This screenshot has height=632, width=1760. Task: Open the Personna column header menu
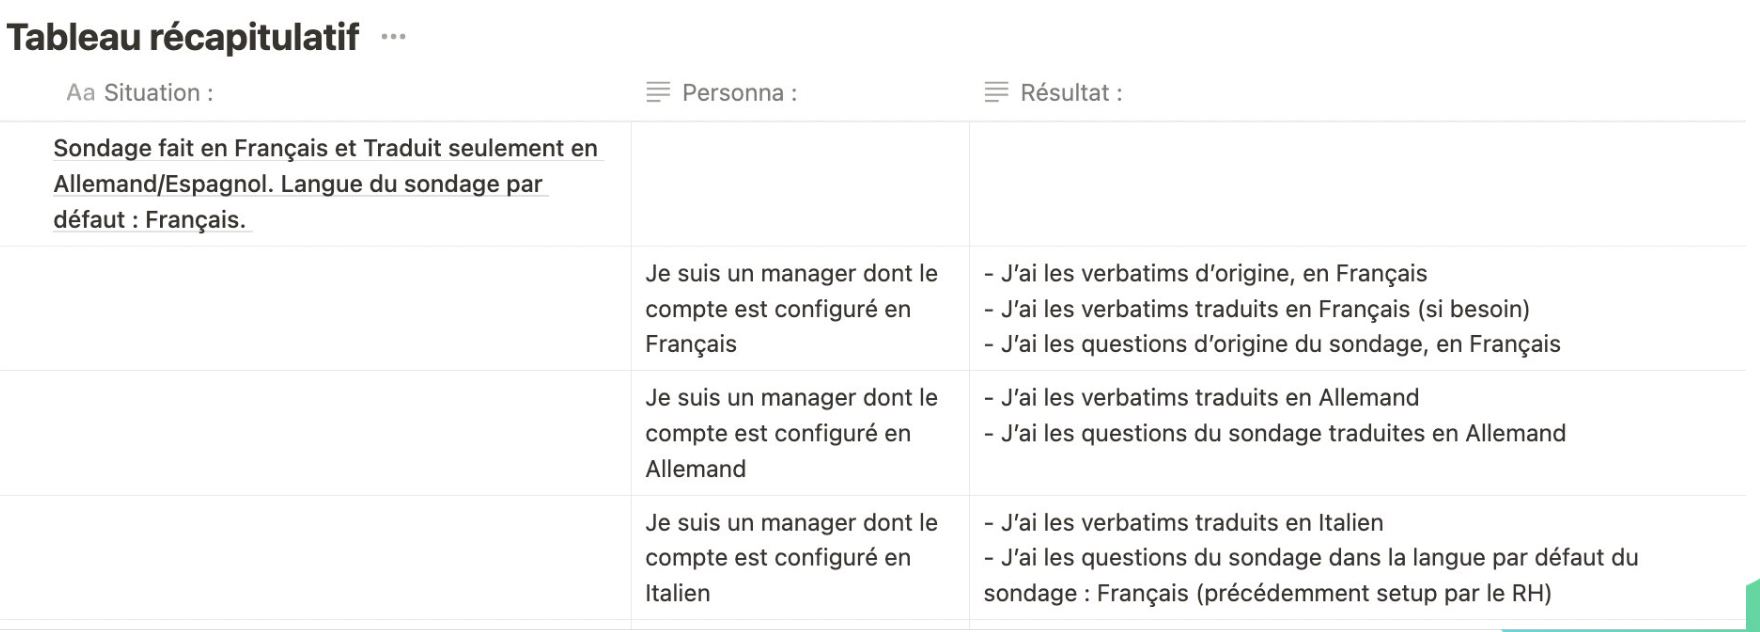739,93
